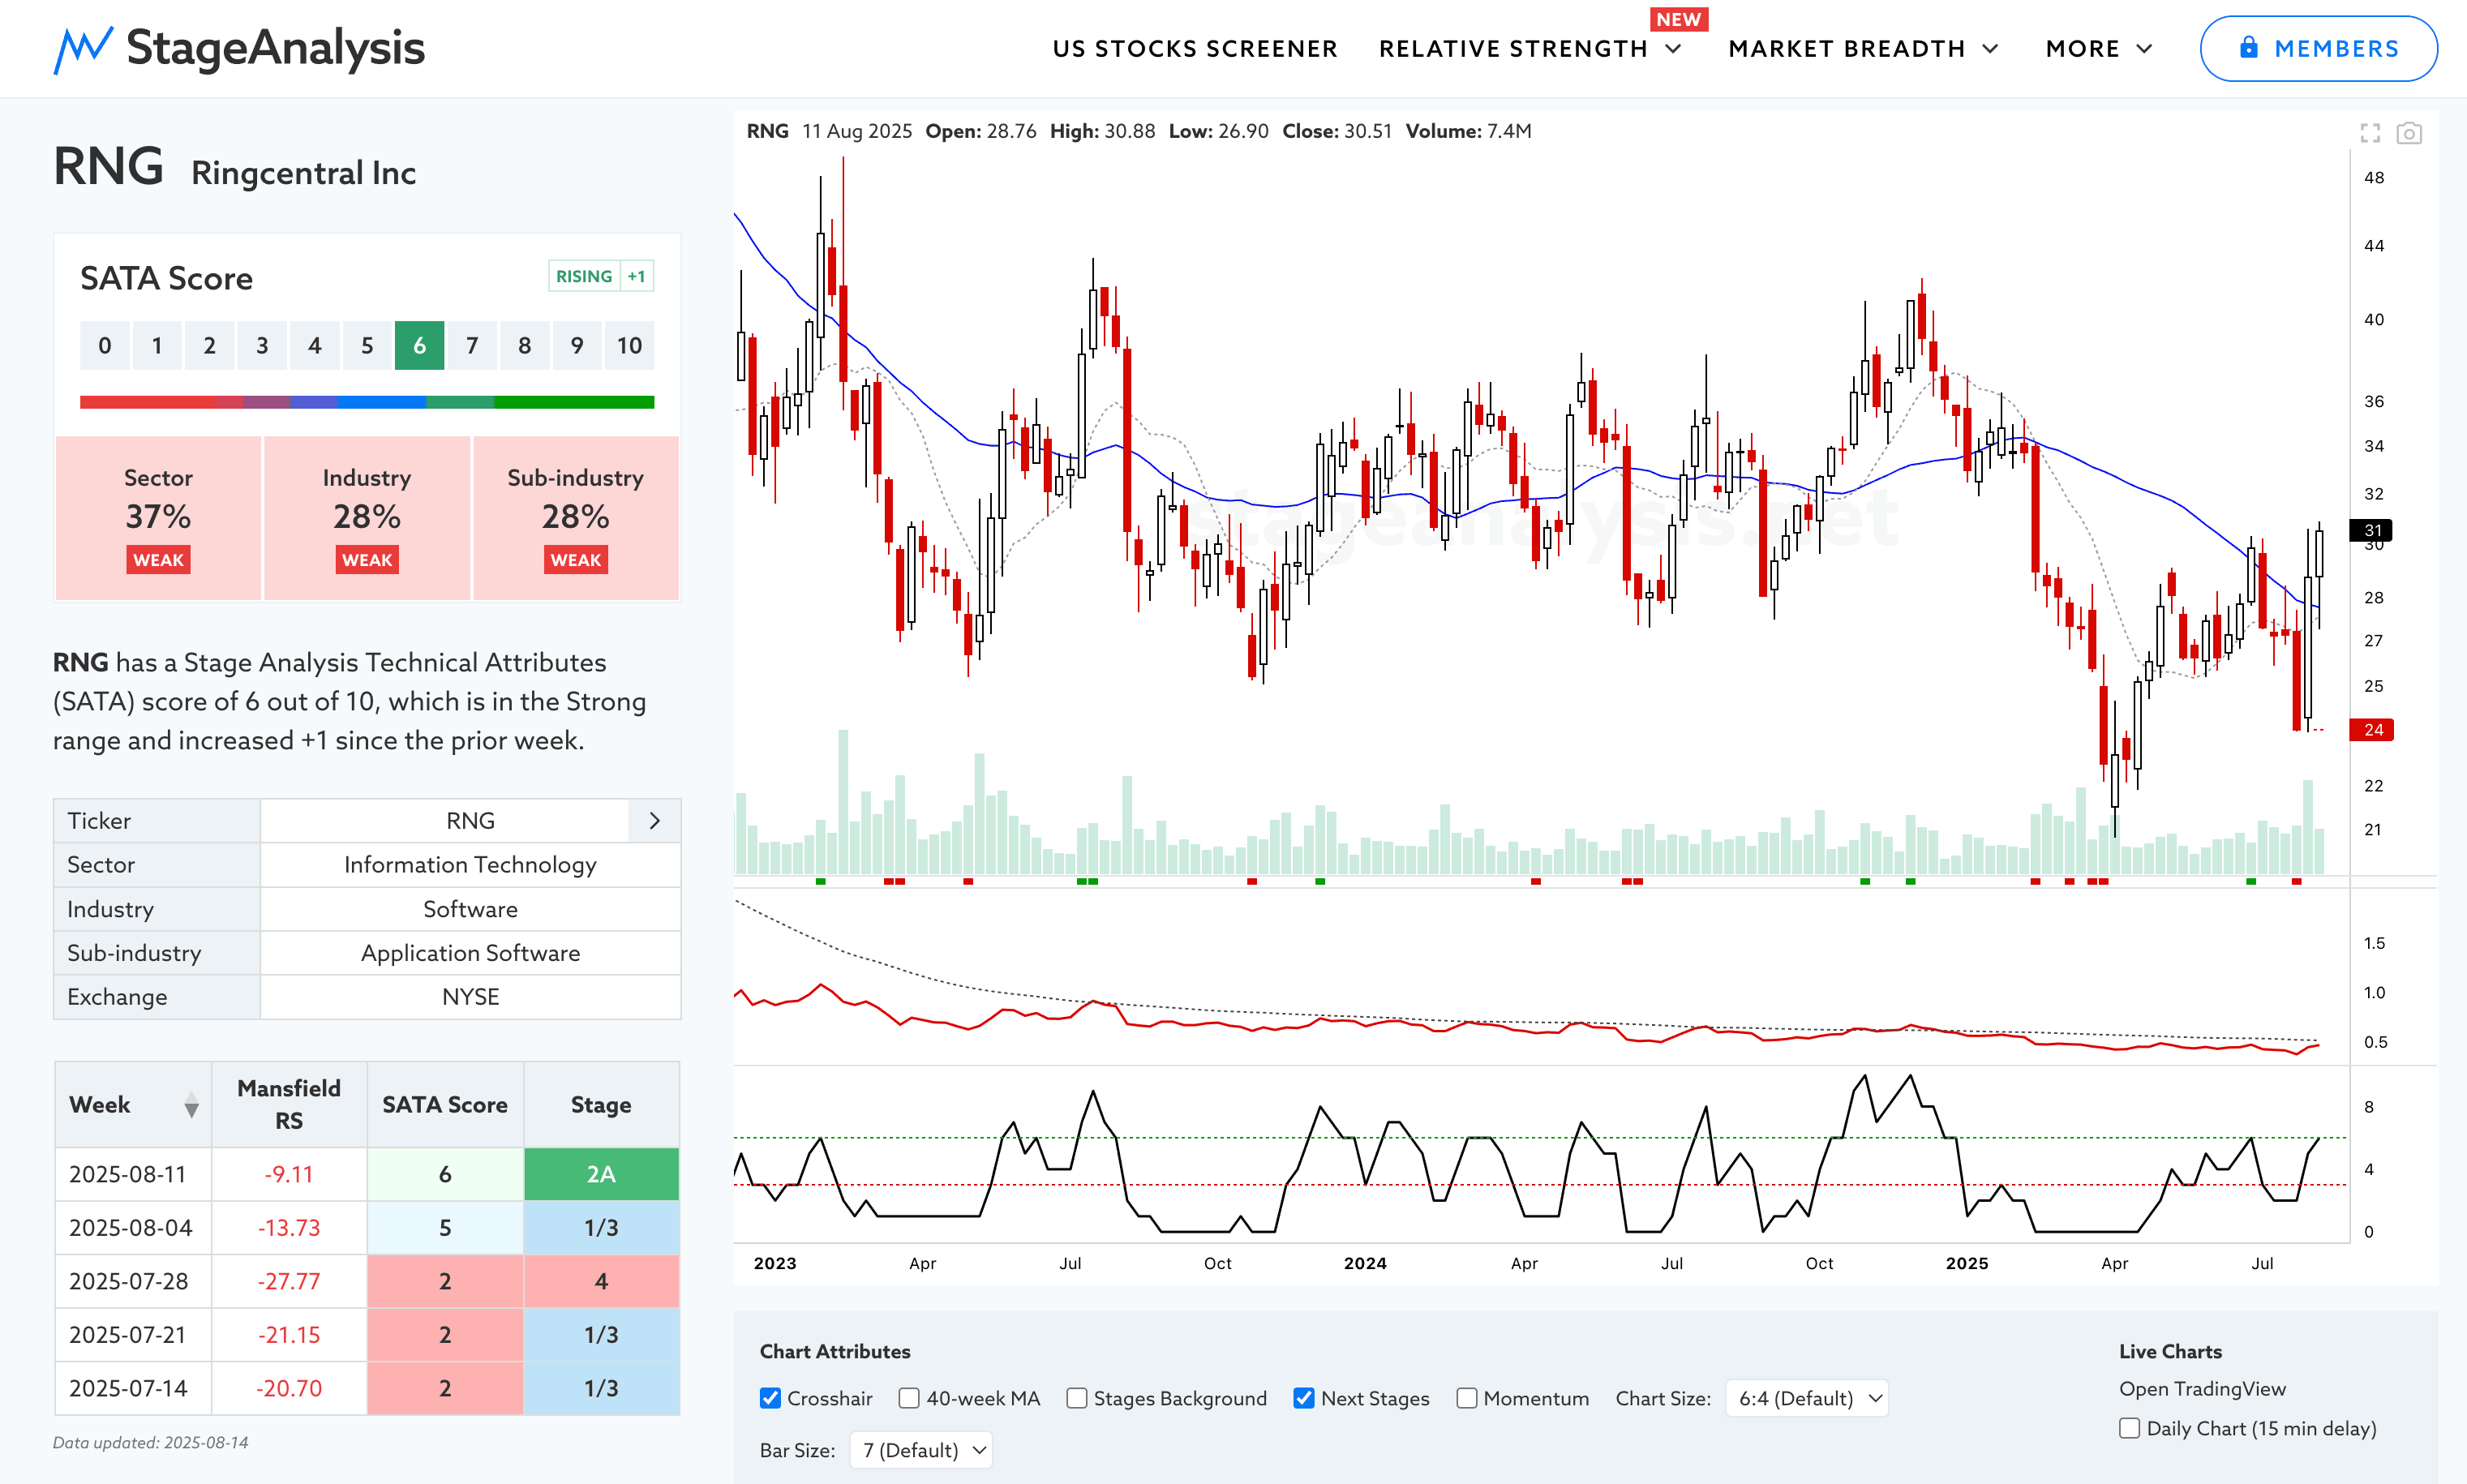Enable the 40-week MA checkbox

point(909,1398)
